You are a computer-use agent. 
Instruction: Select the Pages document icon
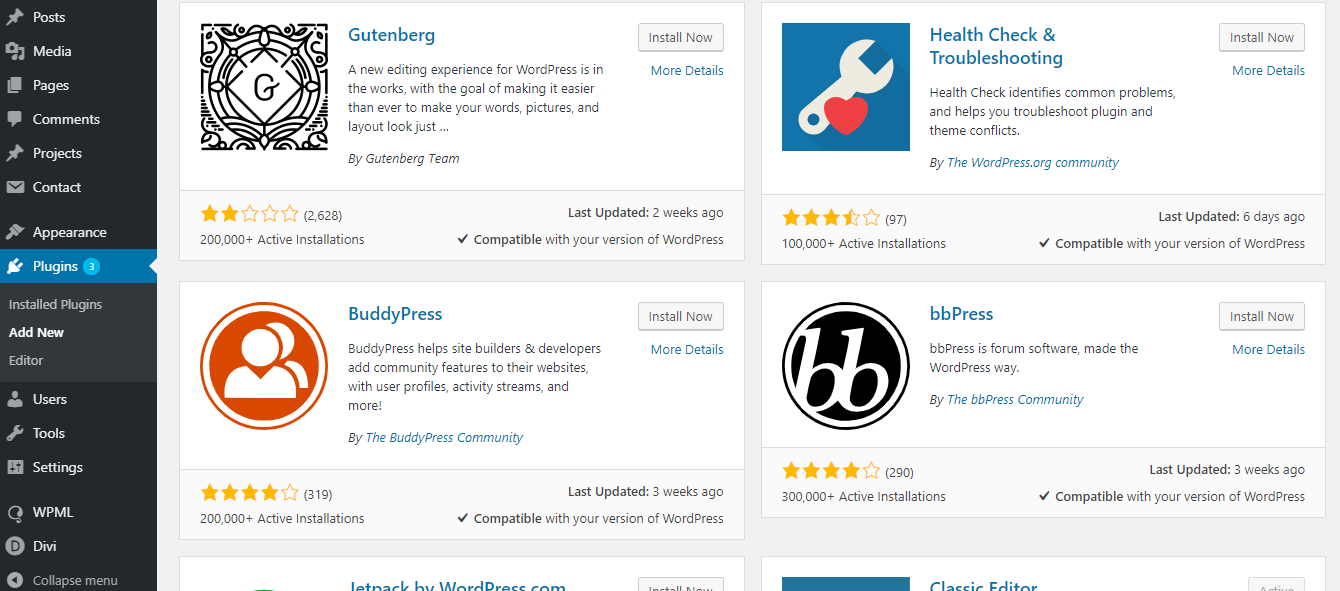(x=17, y=84)
